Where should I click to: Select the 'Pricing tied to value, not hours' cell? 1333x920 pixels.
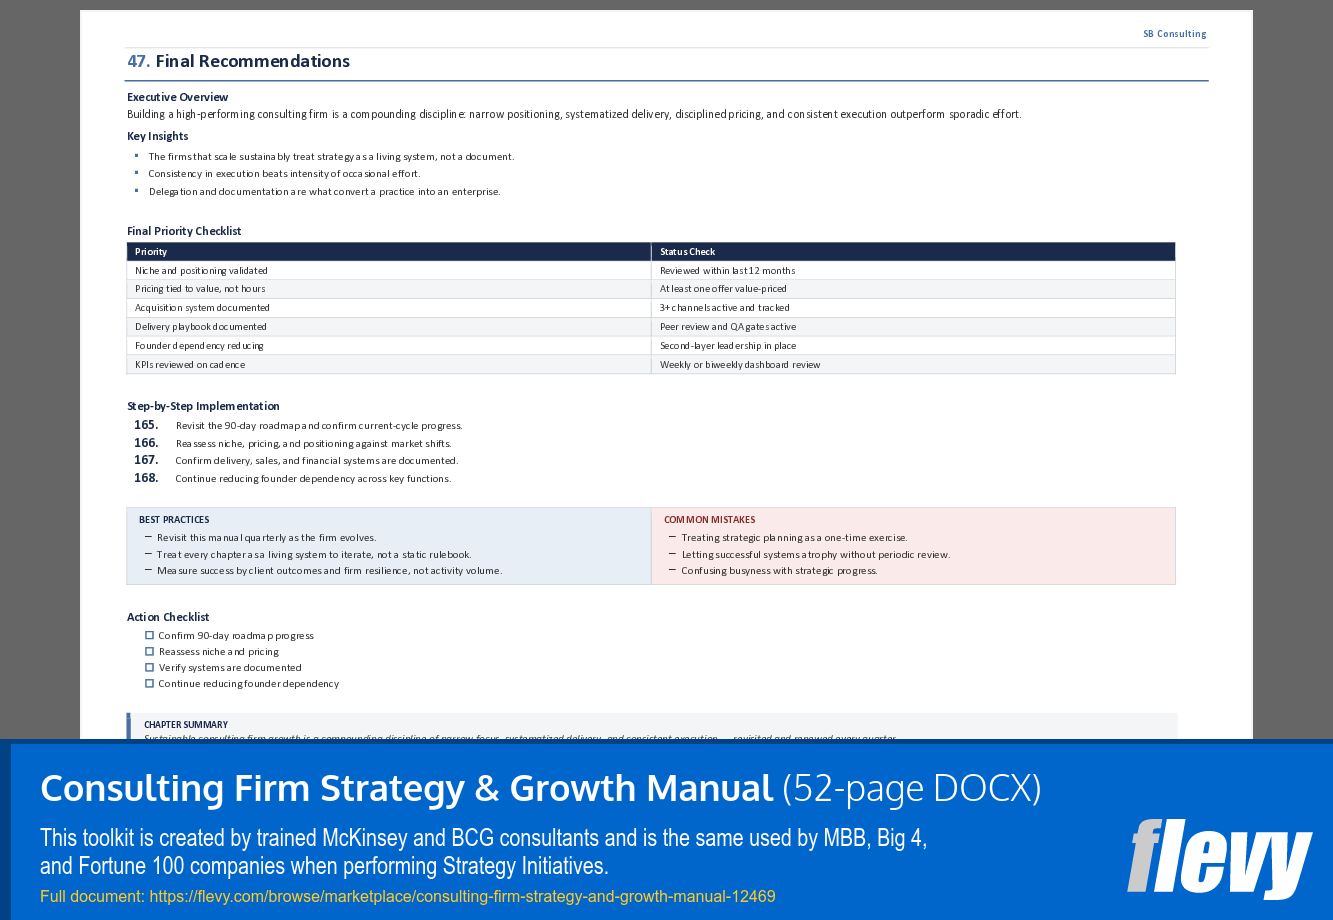(389, 289)
